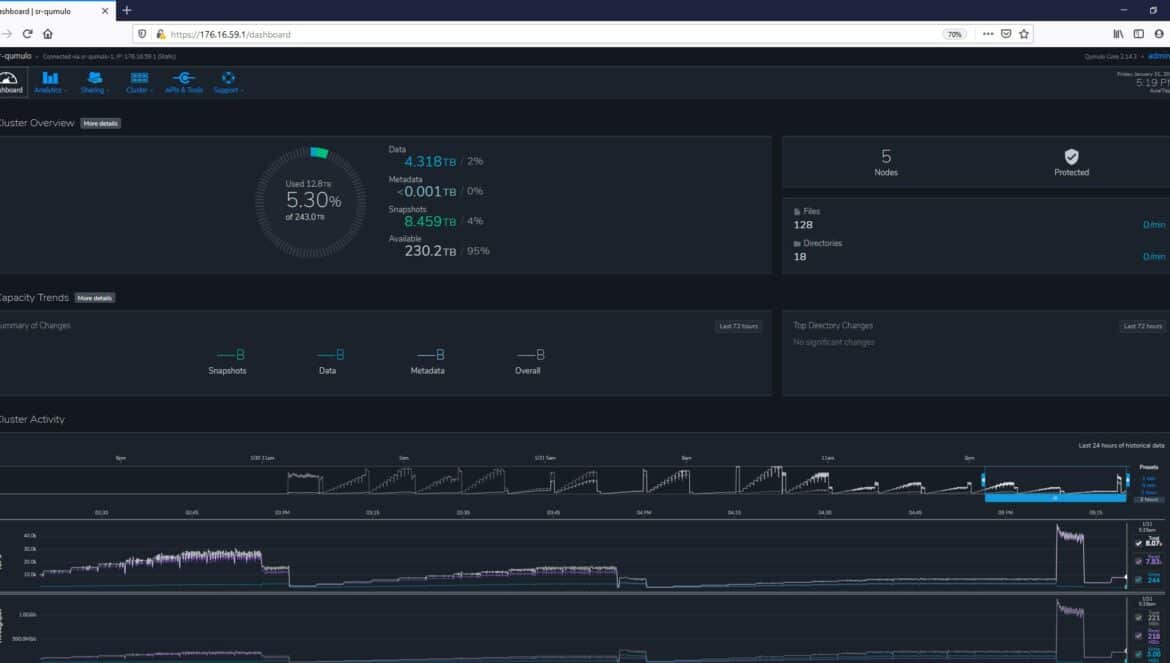Open Firefox library icon
This screenshot has width=1170, height=663.
point(1119,34)
